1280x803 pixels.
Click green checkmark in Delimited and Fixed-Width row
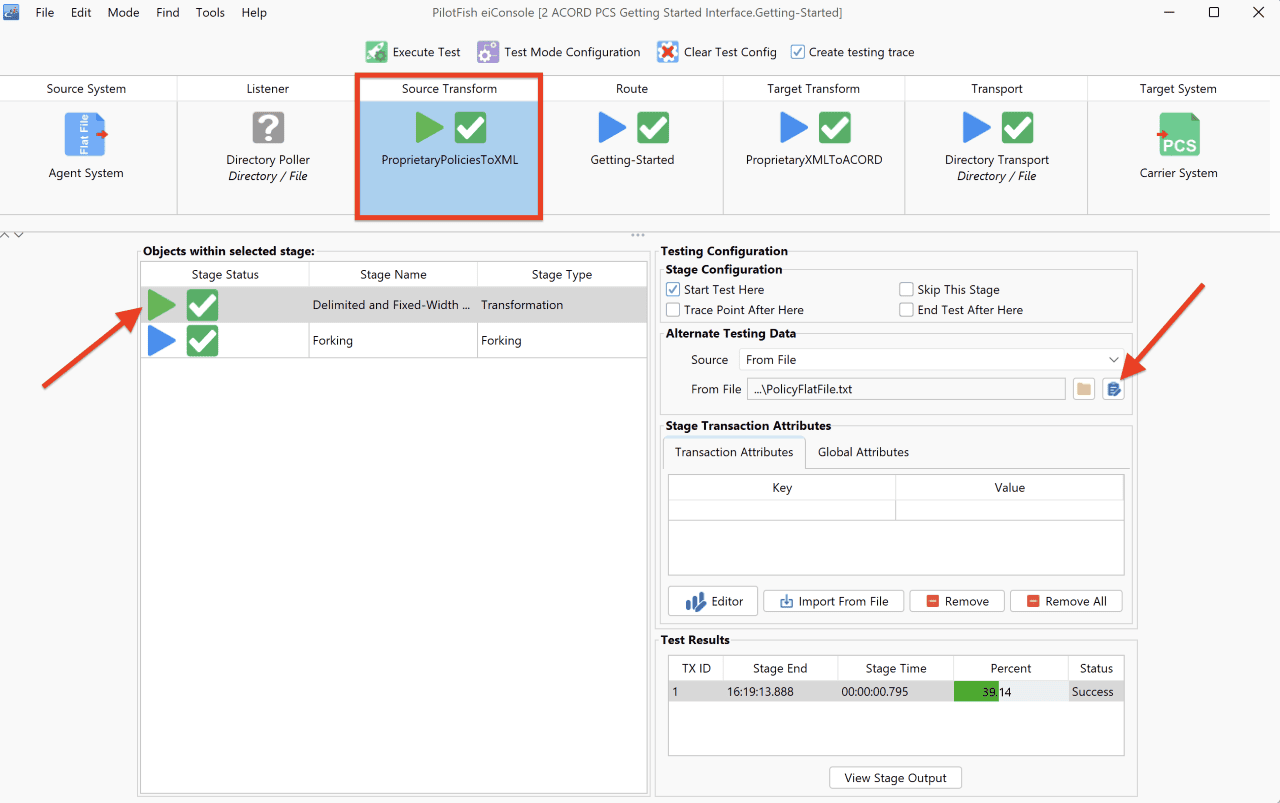[x=202, y=305]
